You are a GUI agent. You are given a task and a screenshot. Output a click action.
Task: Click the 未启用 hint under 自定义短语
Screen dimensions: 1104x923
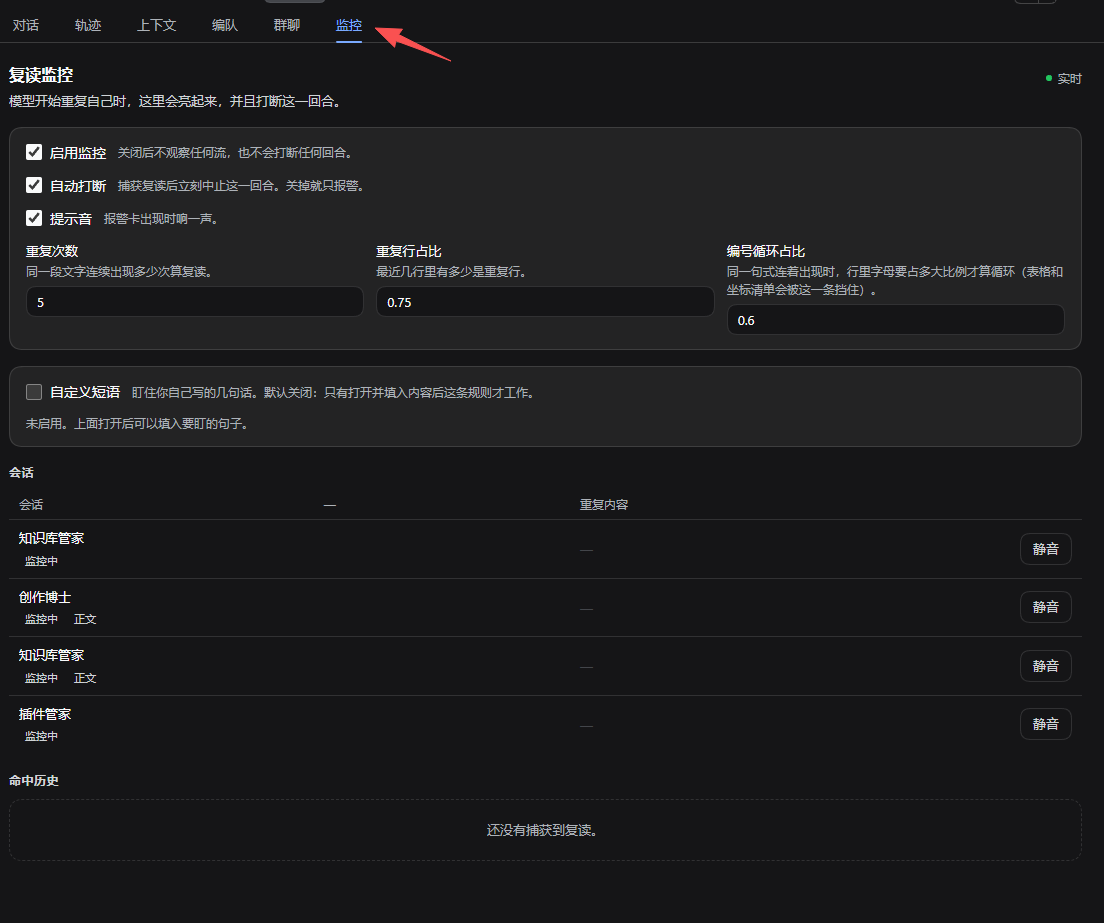click(137, 424)
